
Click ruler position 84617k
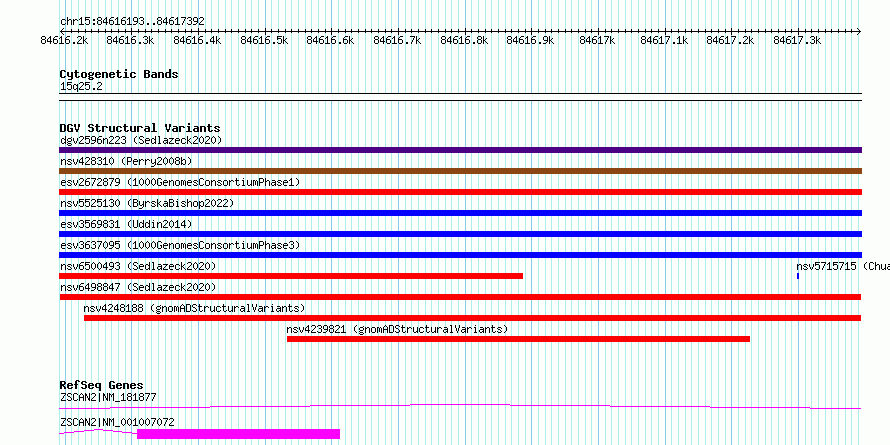[x=597, y=40]
